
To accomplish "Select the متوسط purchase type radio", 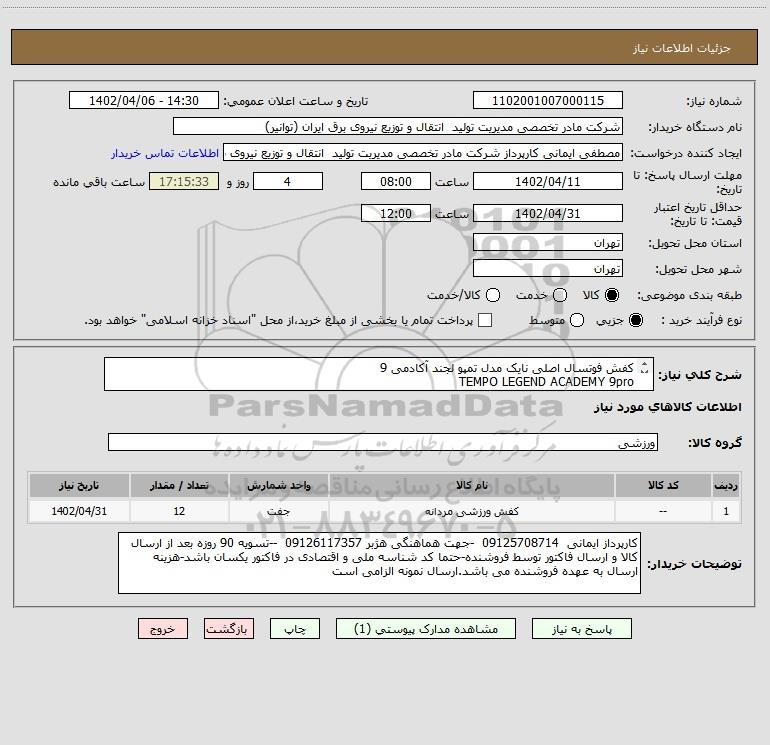I will (x=577, y=320).
